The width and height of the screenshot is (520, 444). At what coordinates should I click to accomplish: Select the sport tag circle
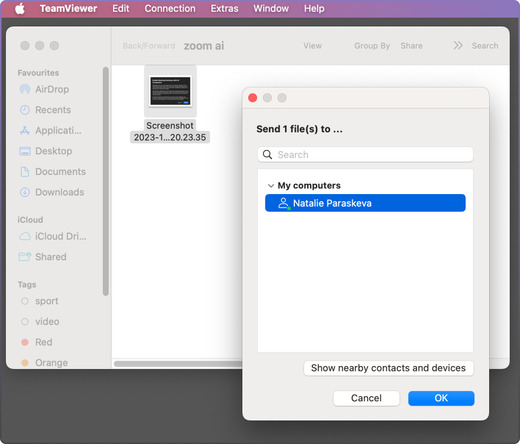(x=25, y=301)
